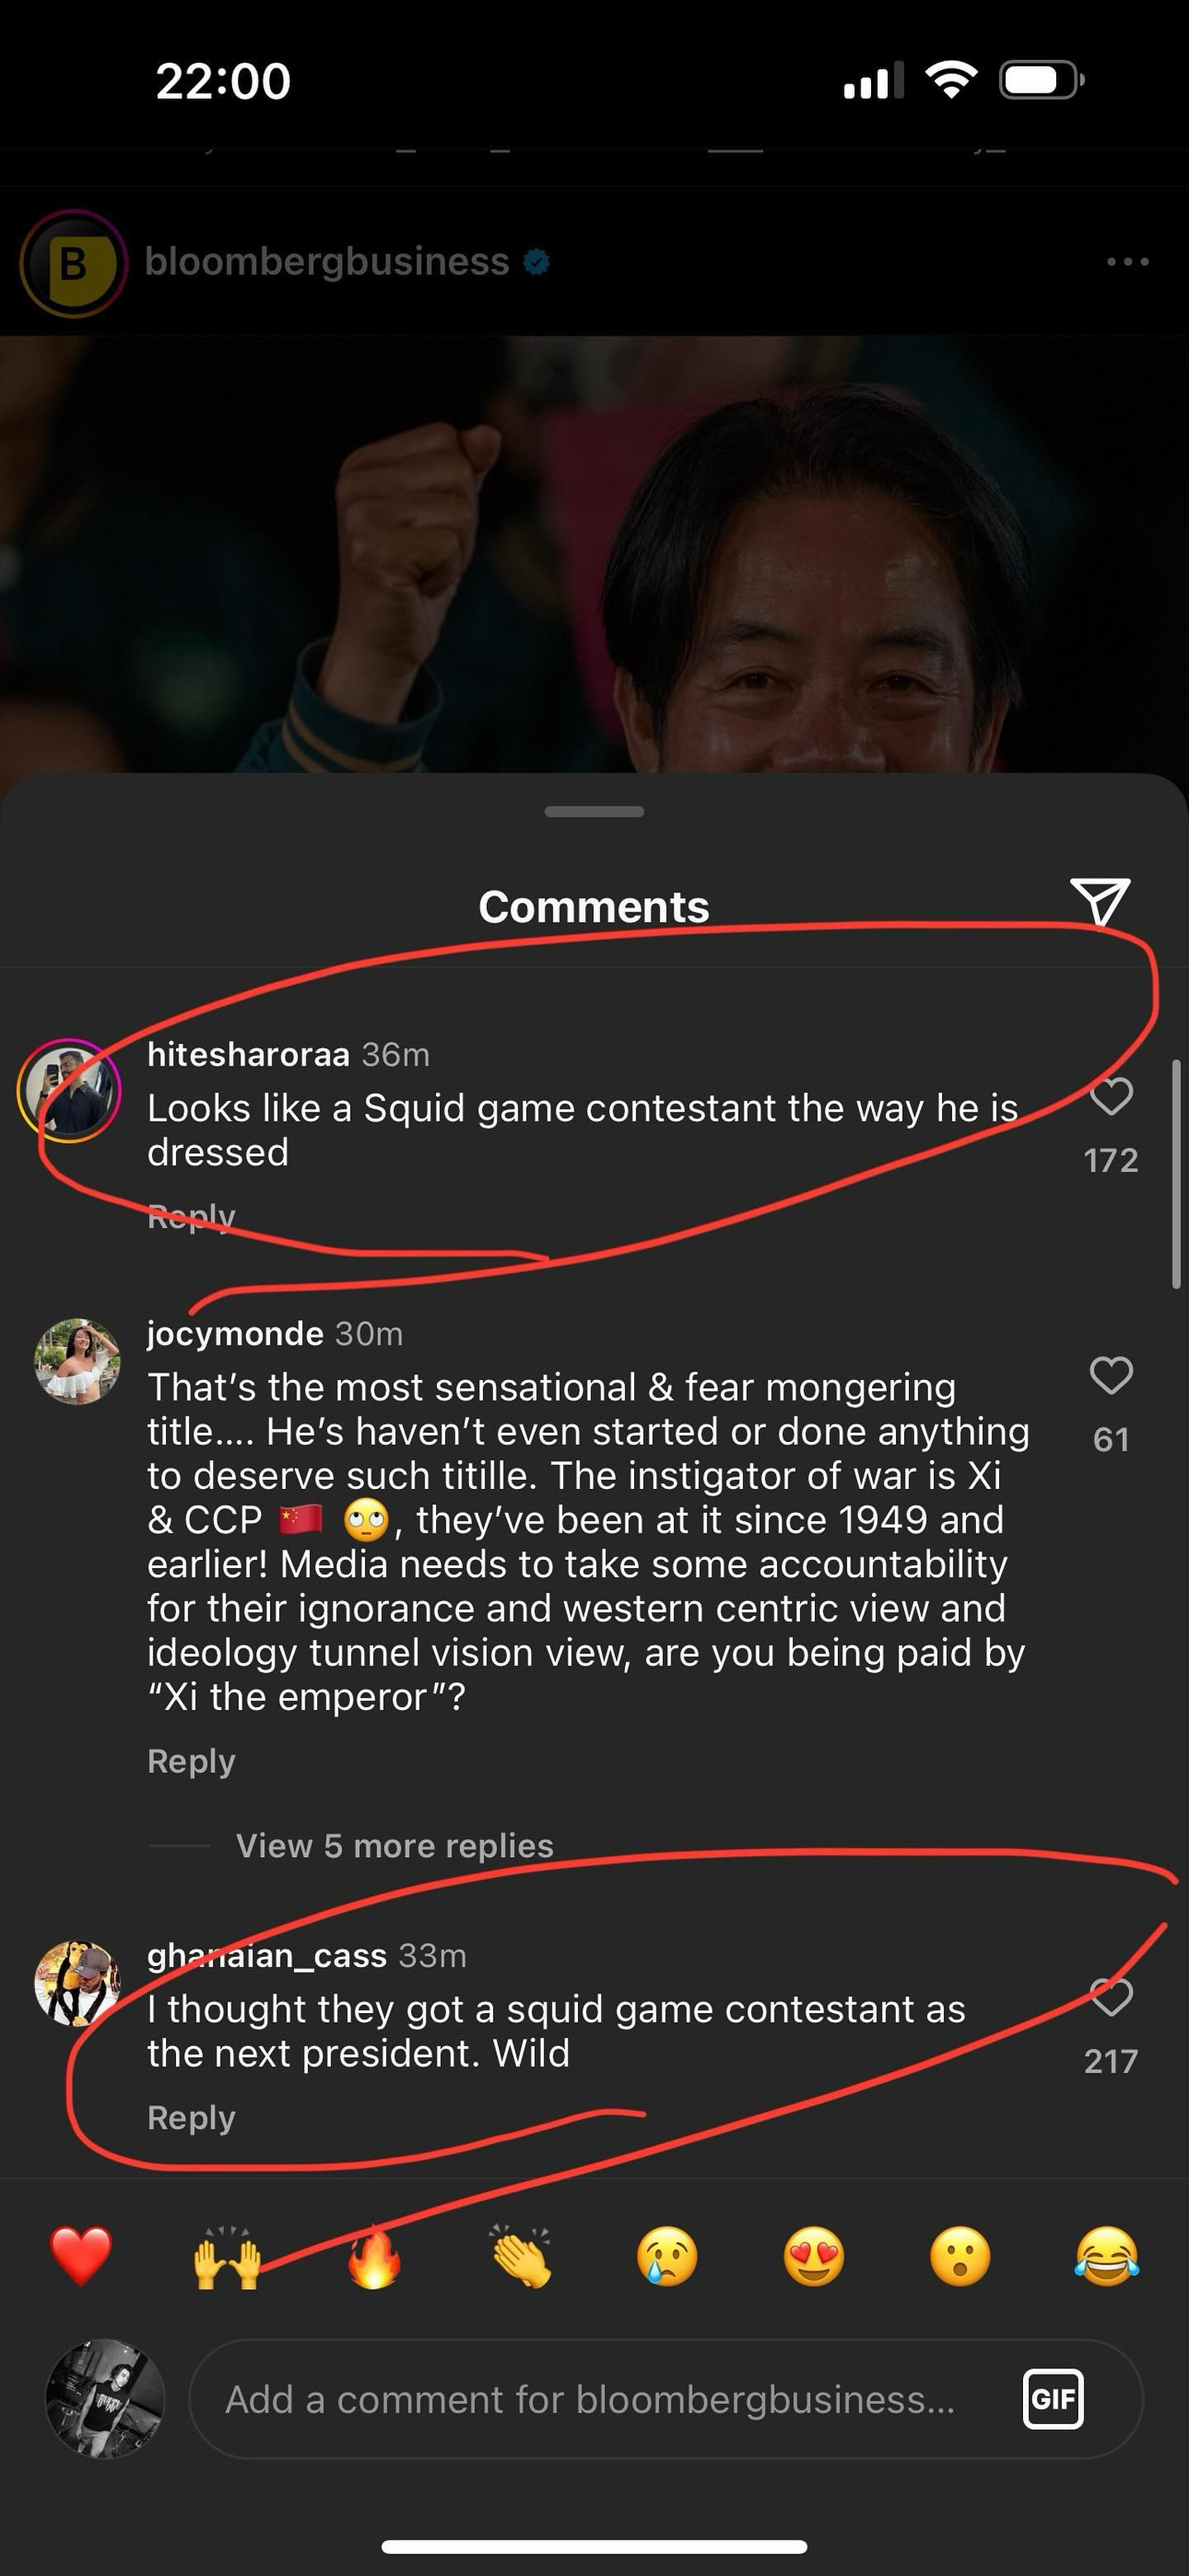The height and width of the screenshot is (2576, 1189).
Task: Like hitesharoraa's comment with the heart
Action: [1110, 1097]
